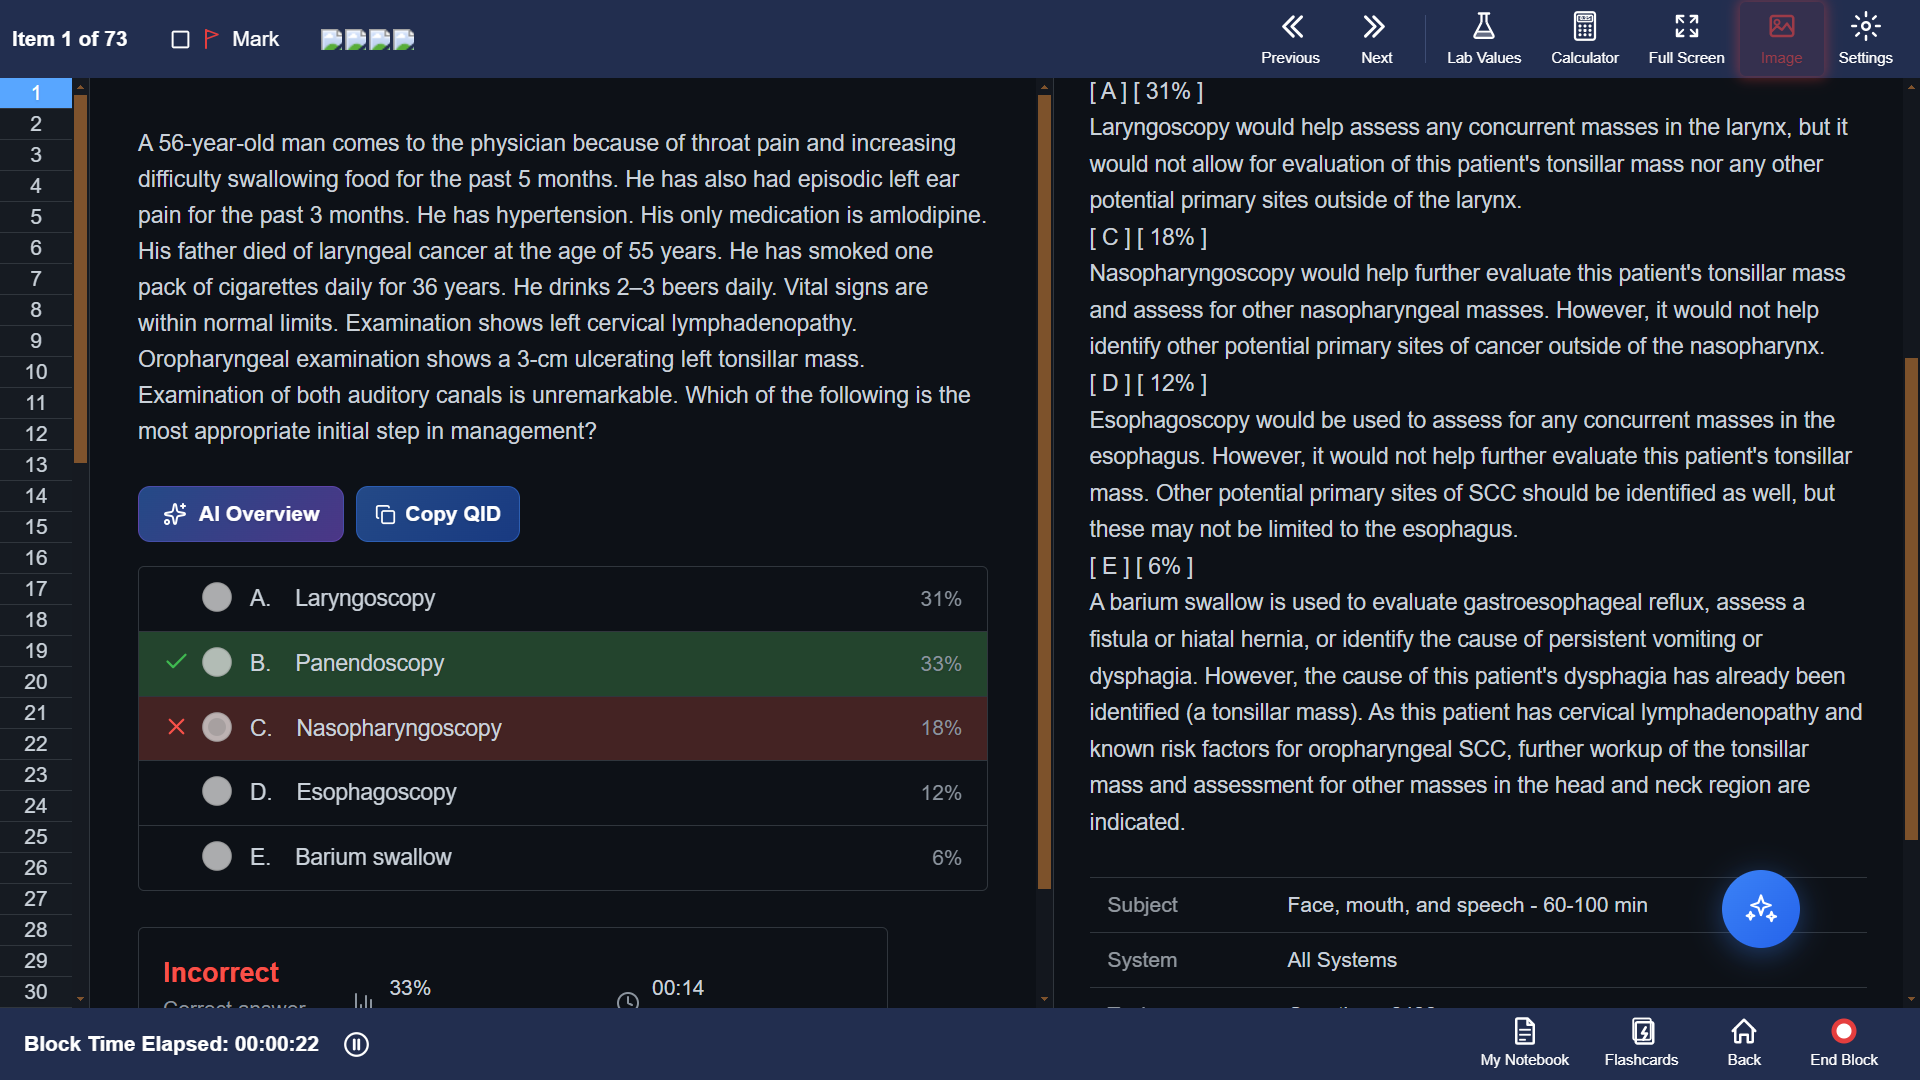1920x1080 pixels.
Task: Switch to Full Screen mode
Action: pyautogui.click(x=1686, y=39)
